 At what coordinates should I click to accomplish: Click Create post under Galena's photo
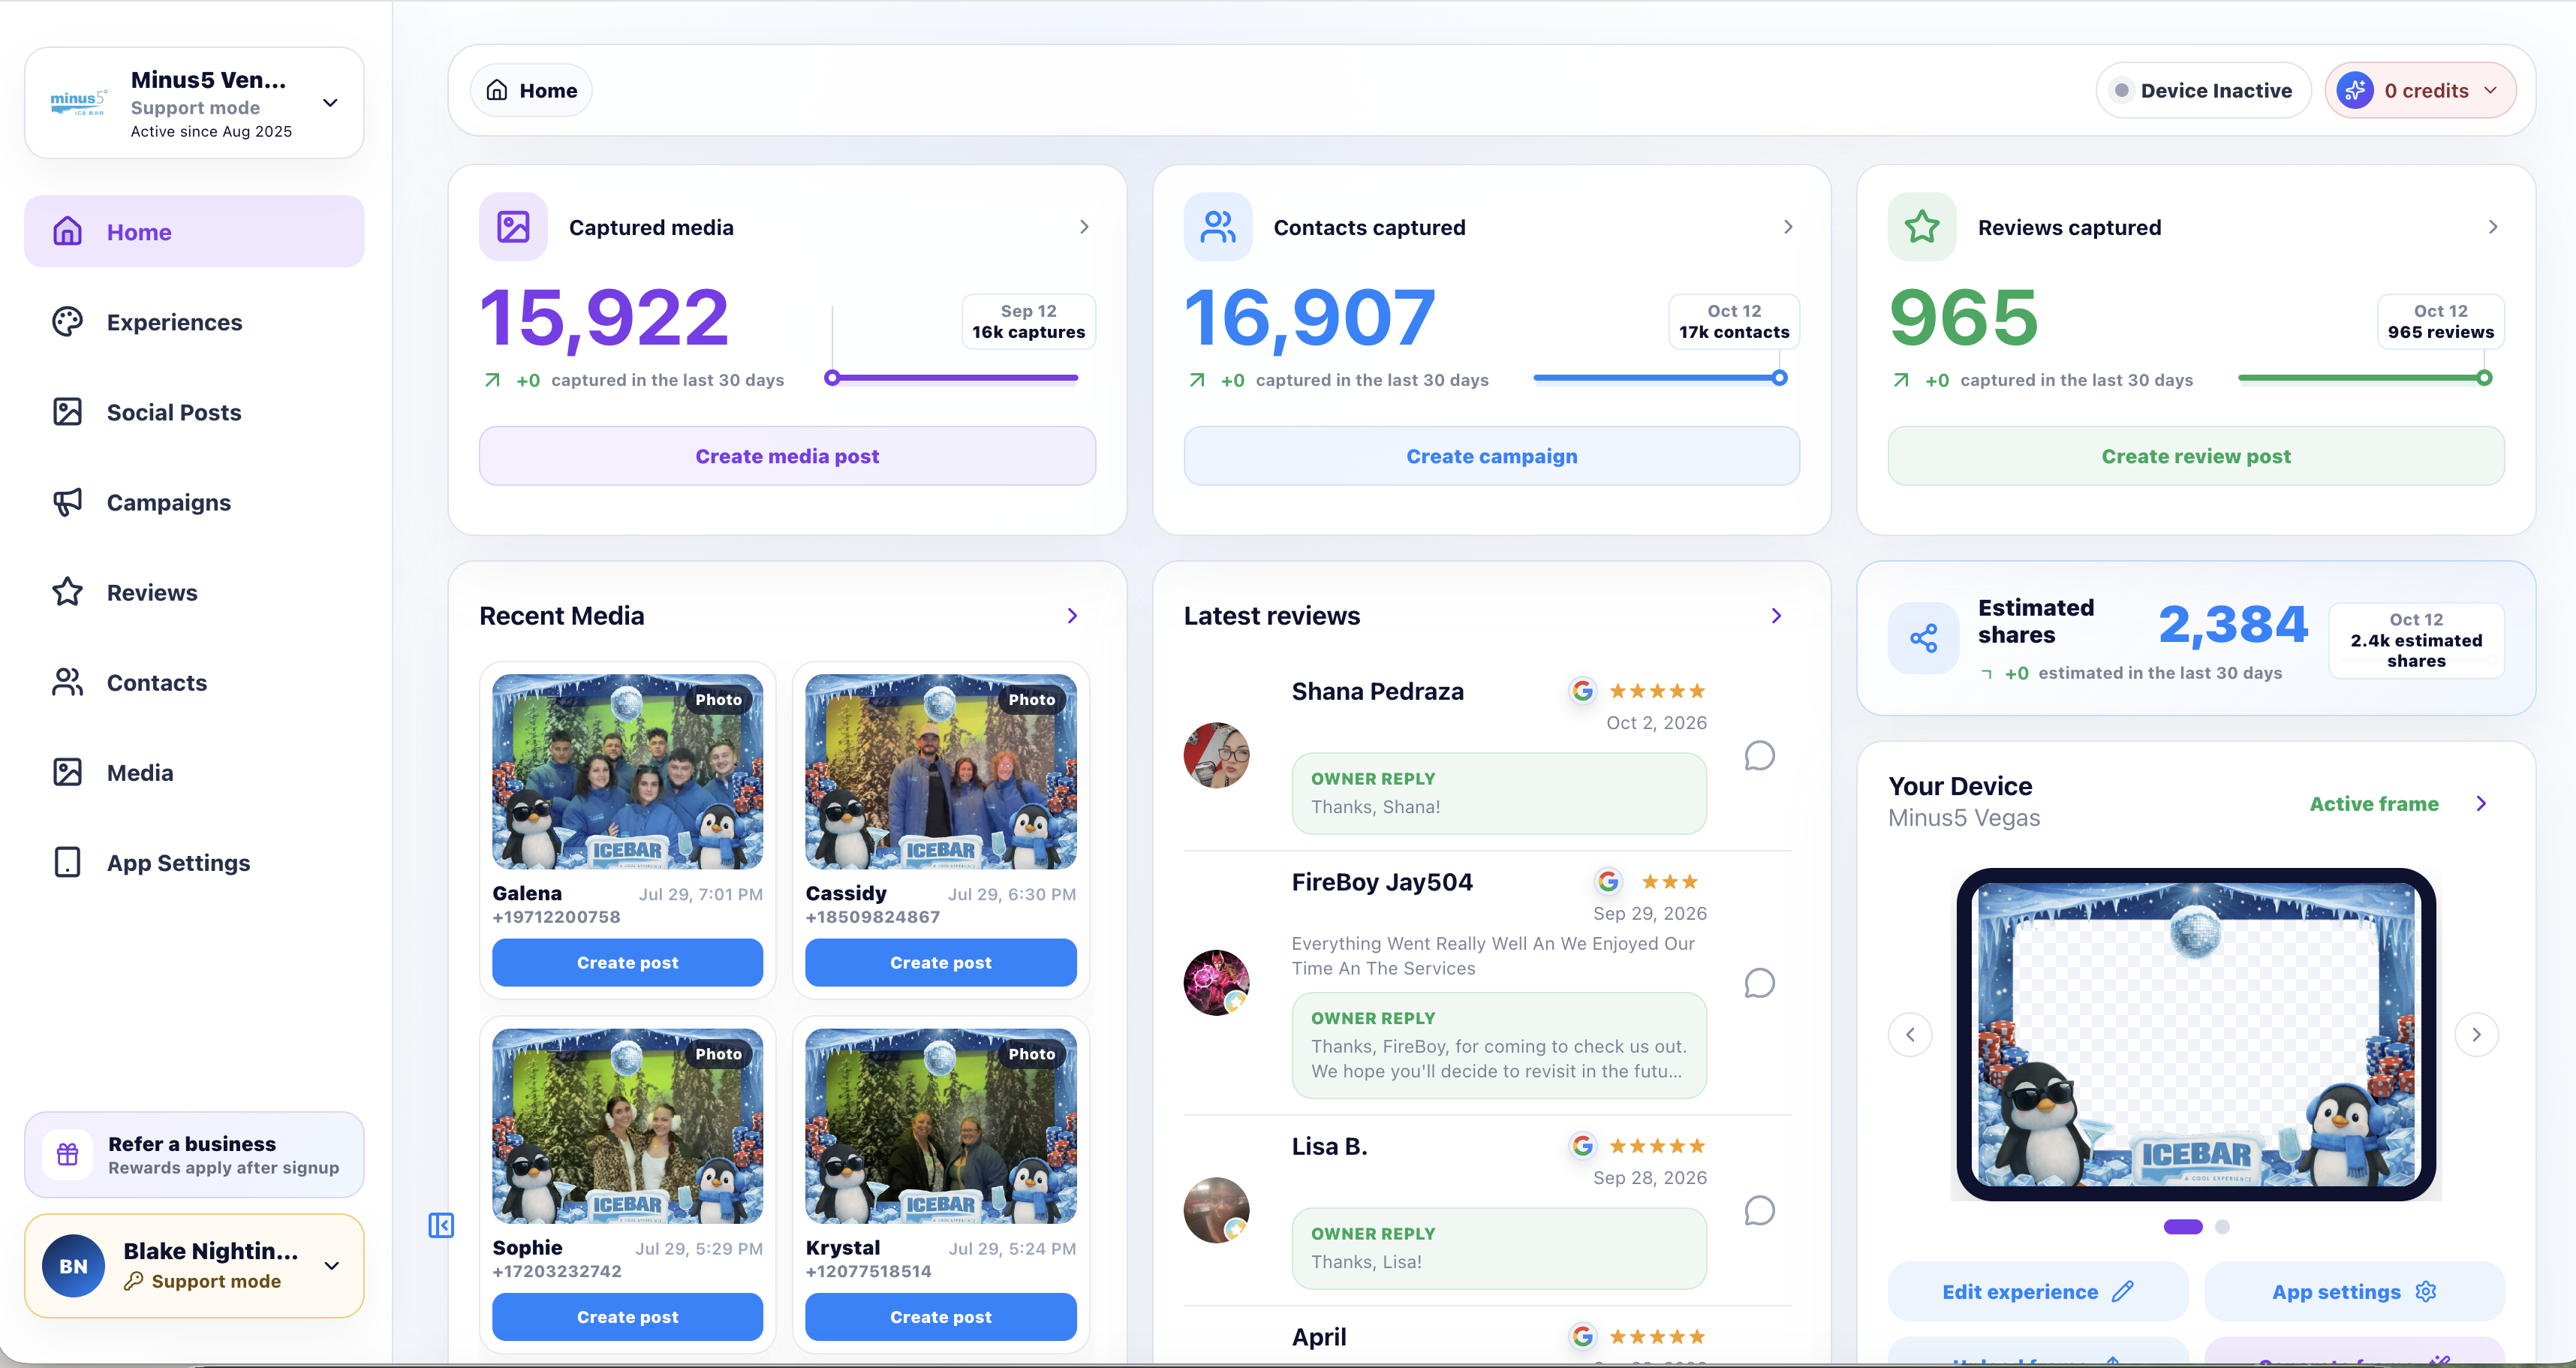(627, 962)
